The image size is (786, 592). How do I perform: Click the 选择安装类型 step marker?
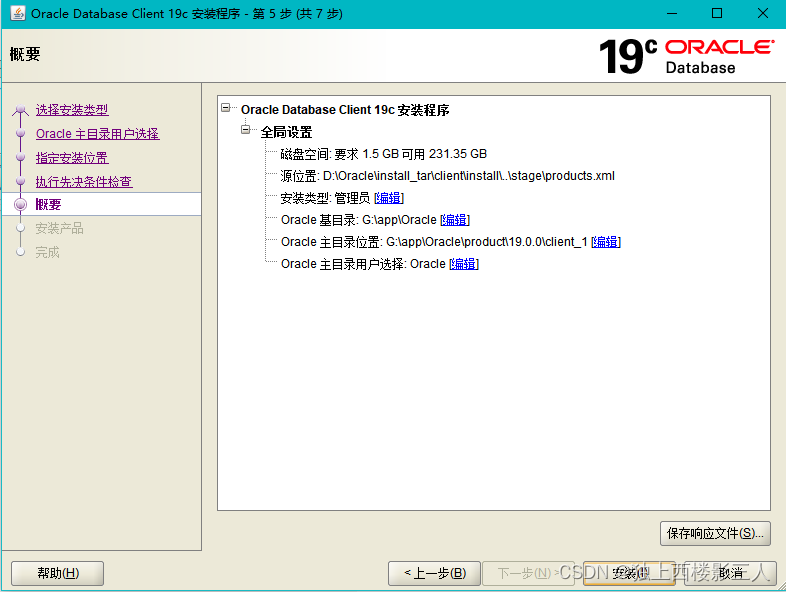coord(21,109)
